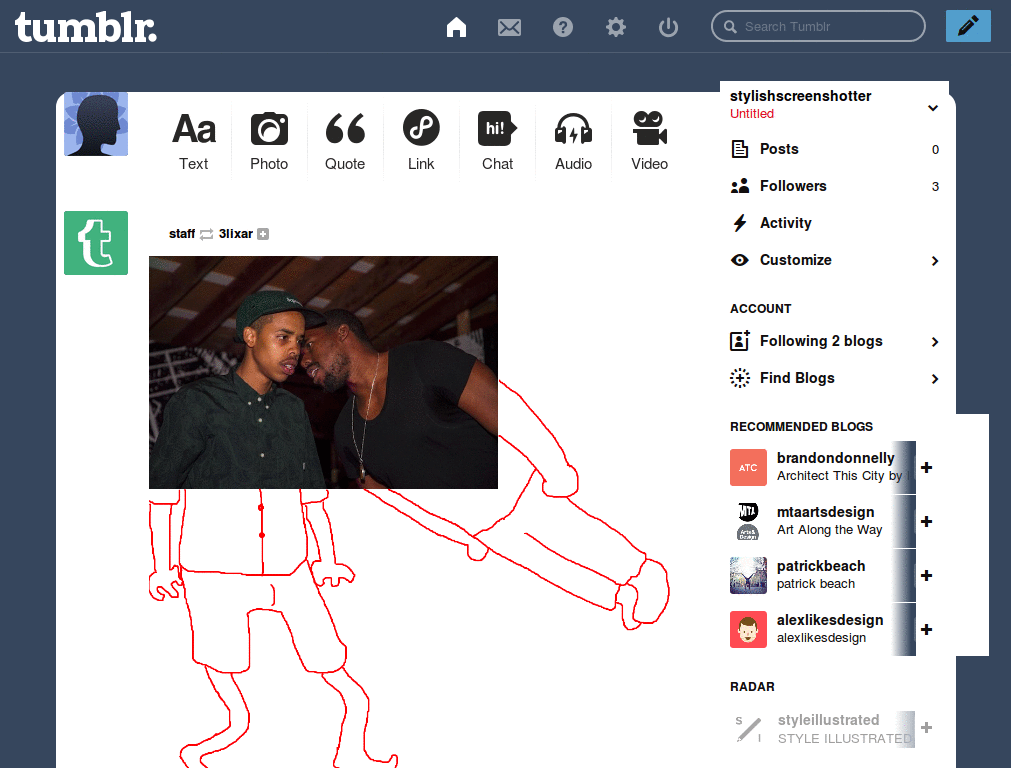
Task: Open the patrickbeach recommended blog
Action: pyautogui.click(x=821, y=566)
